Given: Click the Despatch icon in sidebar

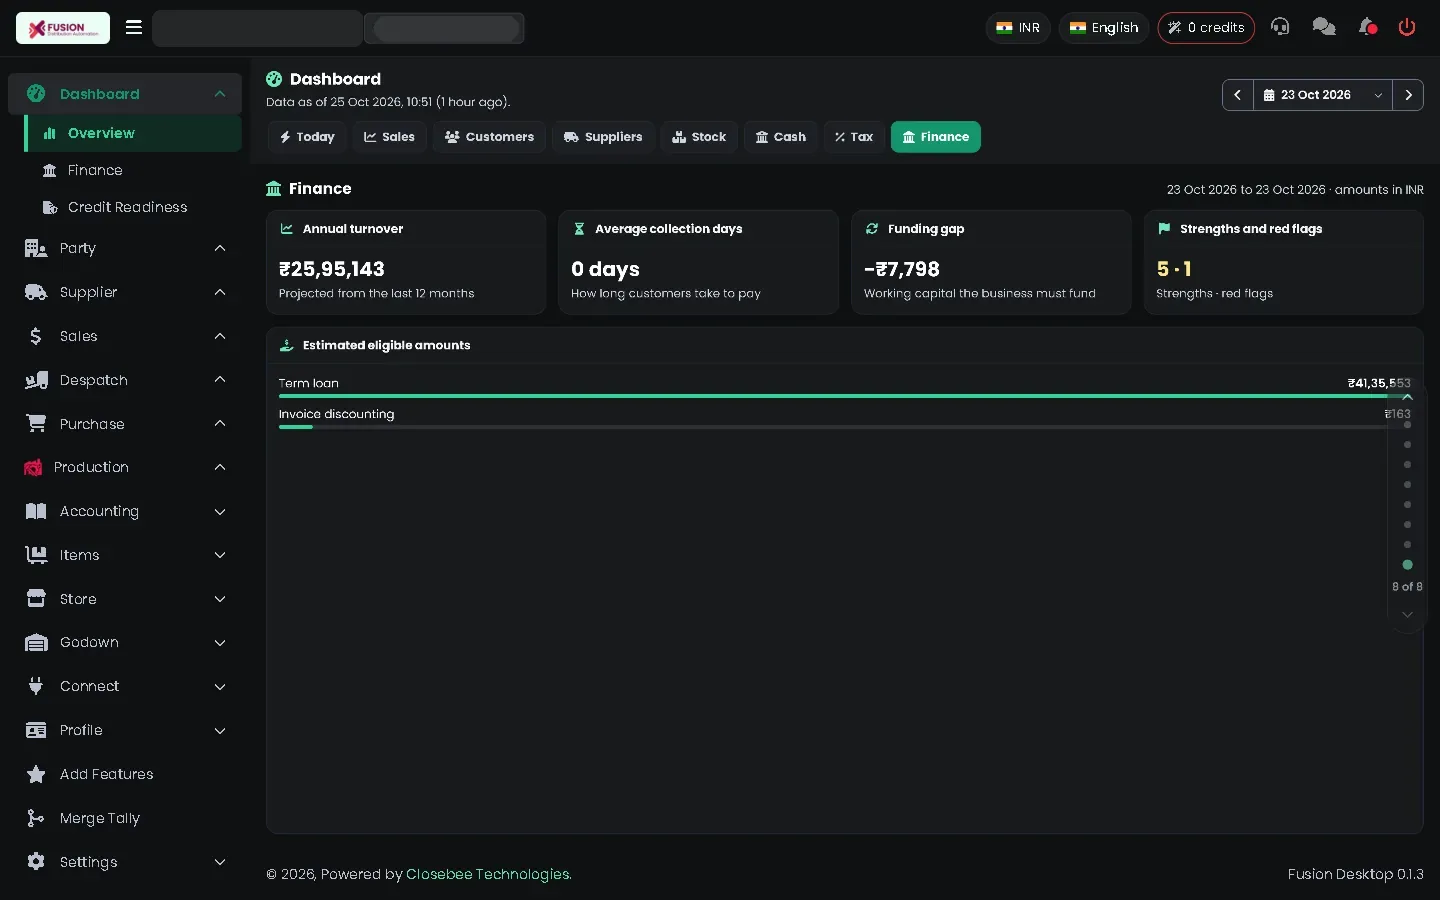Looking at the screenshot, I should pos(36,380).
